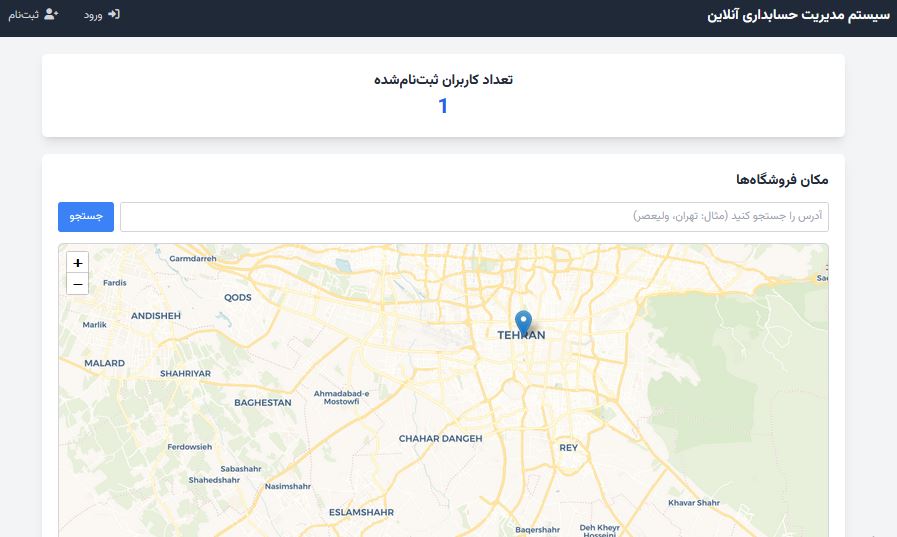Go to home via the سیستم مدیریت حسابداری آنلاین title
Viewport: 897px width, 537px height.
click(799, 15)
